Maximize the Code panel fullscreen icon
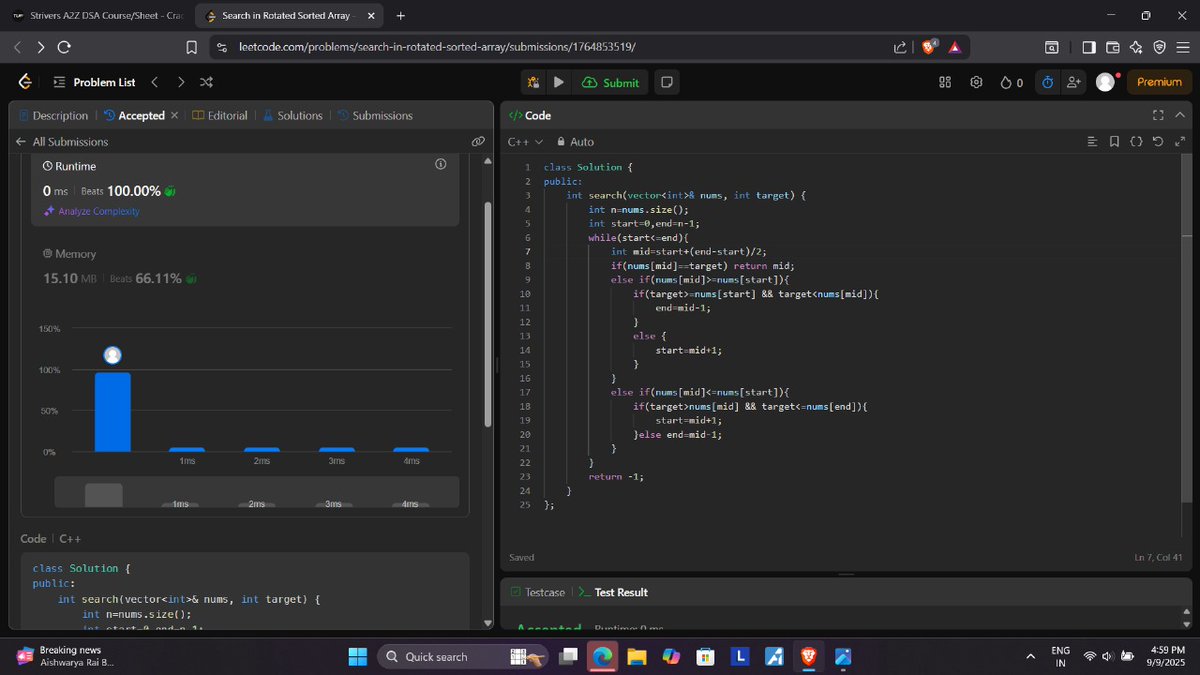This screenshot has width=1200, height=675. click(1158, 116)
